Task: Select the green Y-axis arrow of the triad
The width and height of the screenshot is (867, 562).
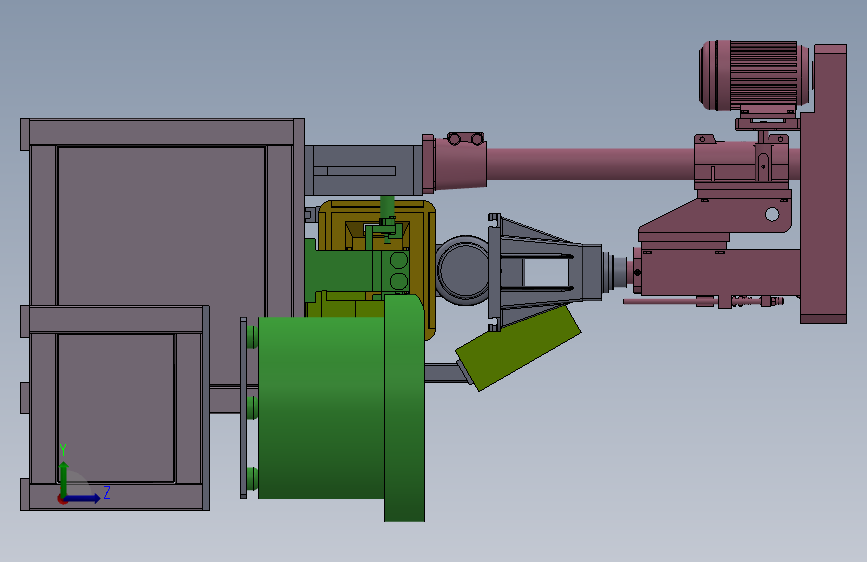Action: pyautogui.click(x=64, y=478)
